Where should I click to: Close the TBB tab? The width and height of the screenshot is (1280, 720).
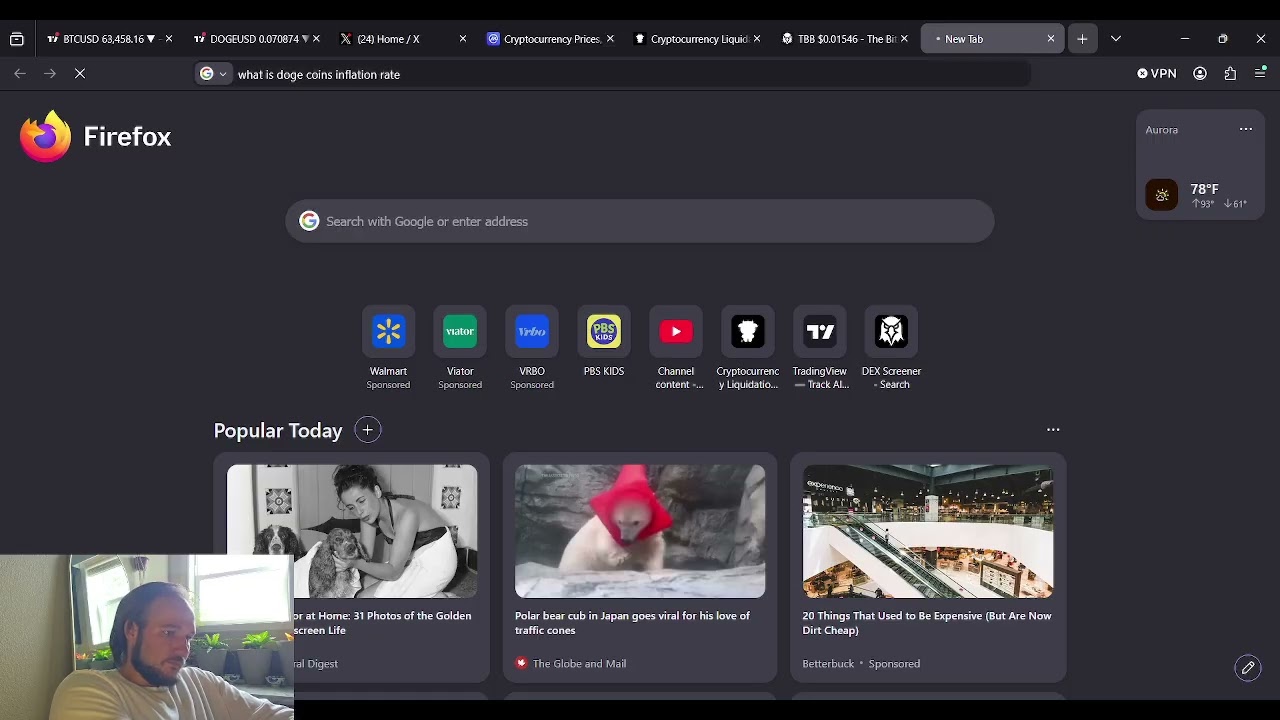904,39
